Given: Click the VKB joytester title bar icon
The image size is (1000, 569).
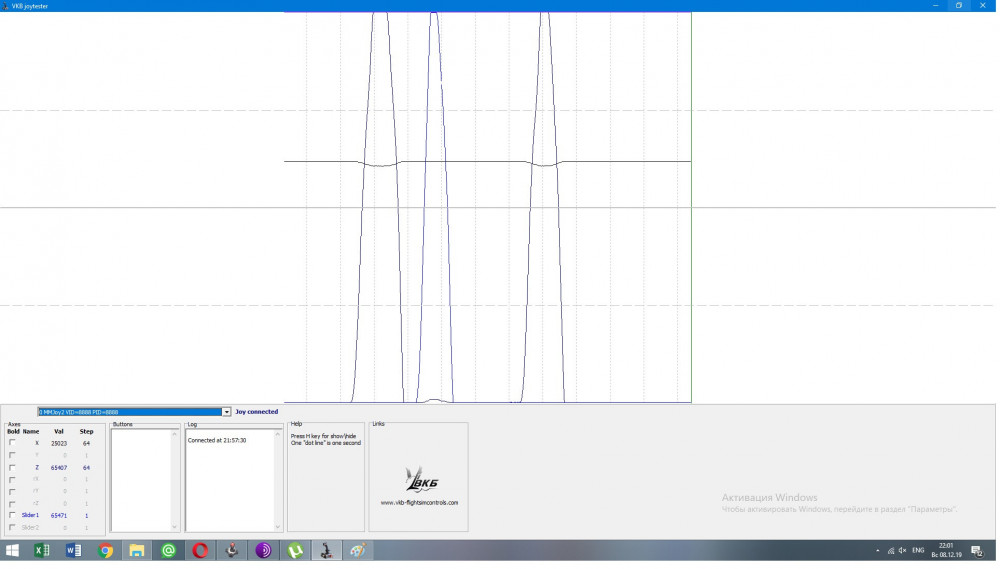Looking at the screenshot, I should (x=6, y=6).
